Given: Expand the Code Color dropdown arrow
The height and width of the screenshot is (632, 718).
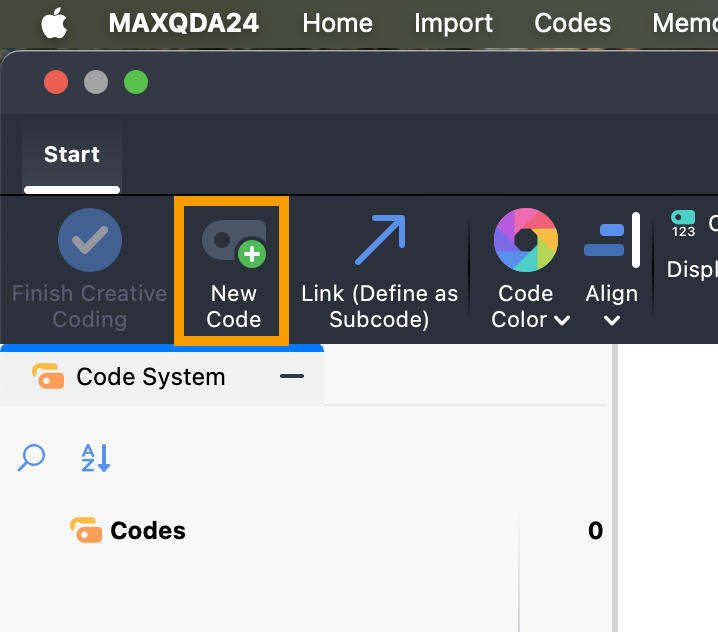Looking at the screenshot, I should (561, 321).
